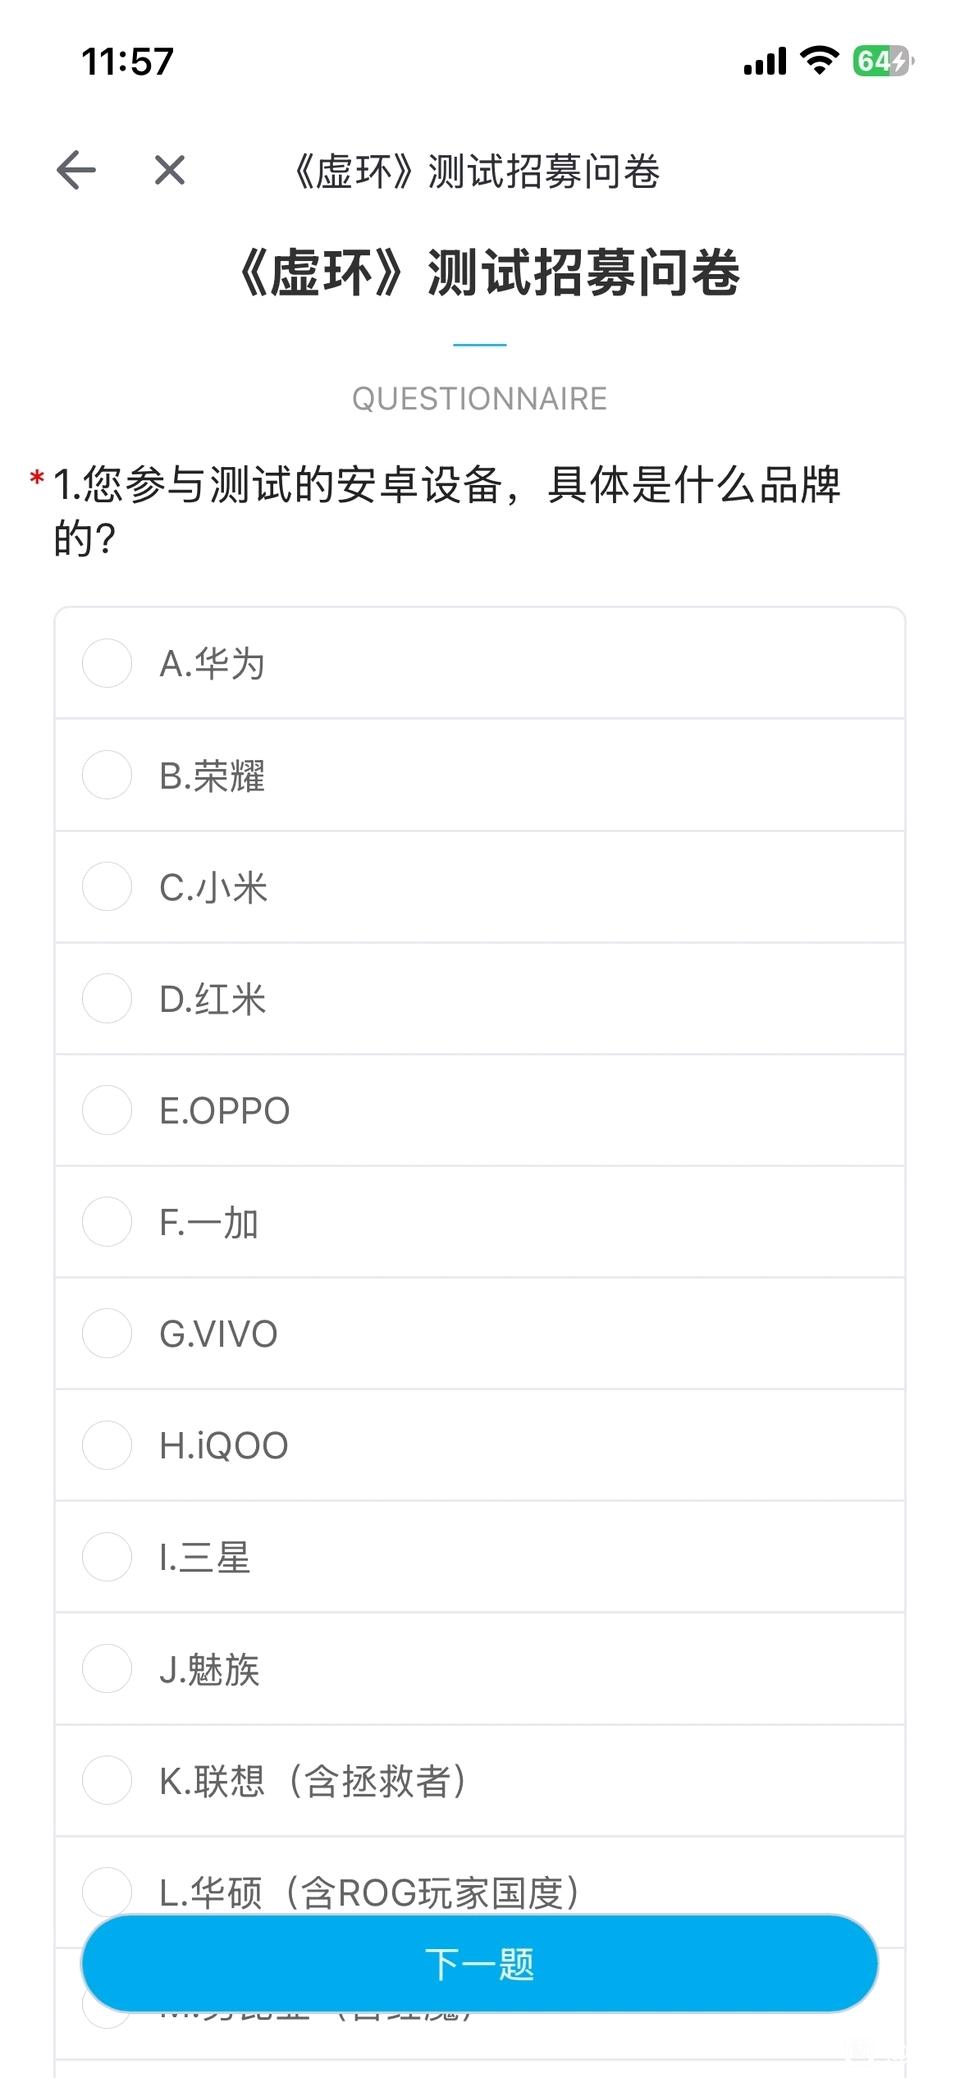Choose the F.一加 option
Viewport: 960px width, 2078px height.
click(107, 1222)
